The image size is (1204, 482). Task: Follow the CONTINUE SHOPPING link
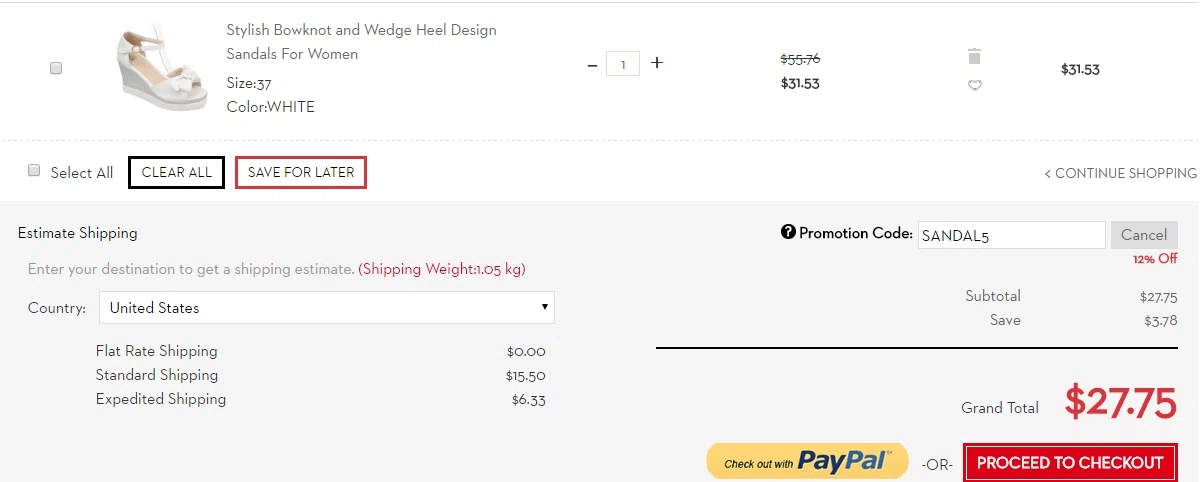click(1120, 173)
